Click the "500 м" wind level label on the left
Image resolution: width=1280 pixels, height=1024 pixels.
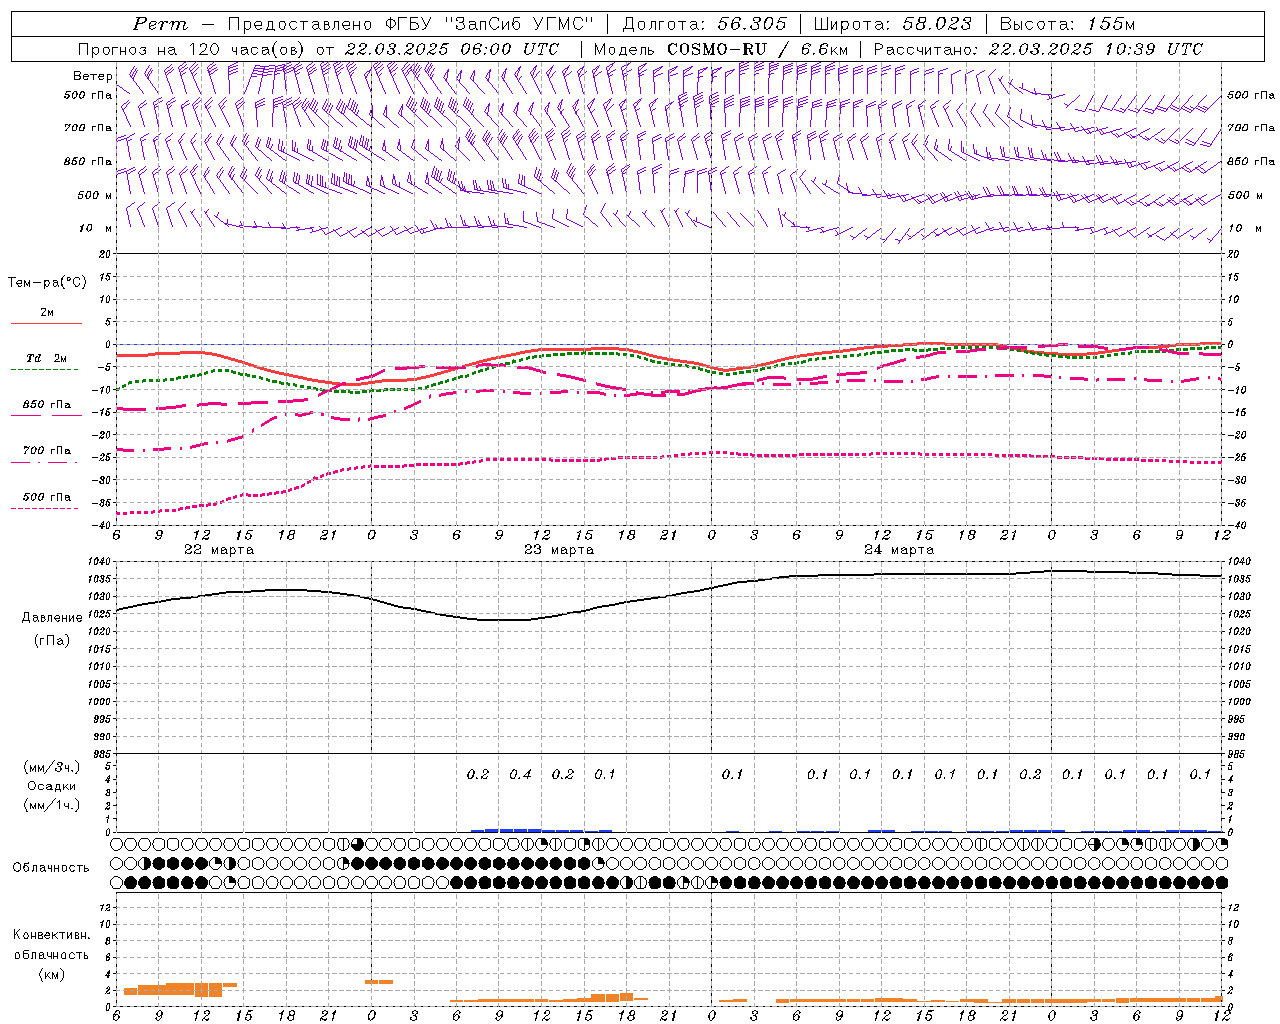point(95,195)
